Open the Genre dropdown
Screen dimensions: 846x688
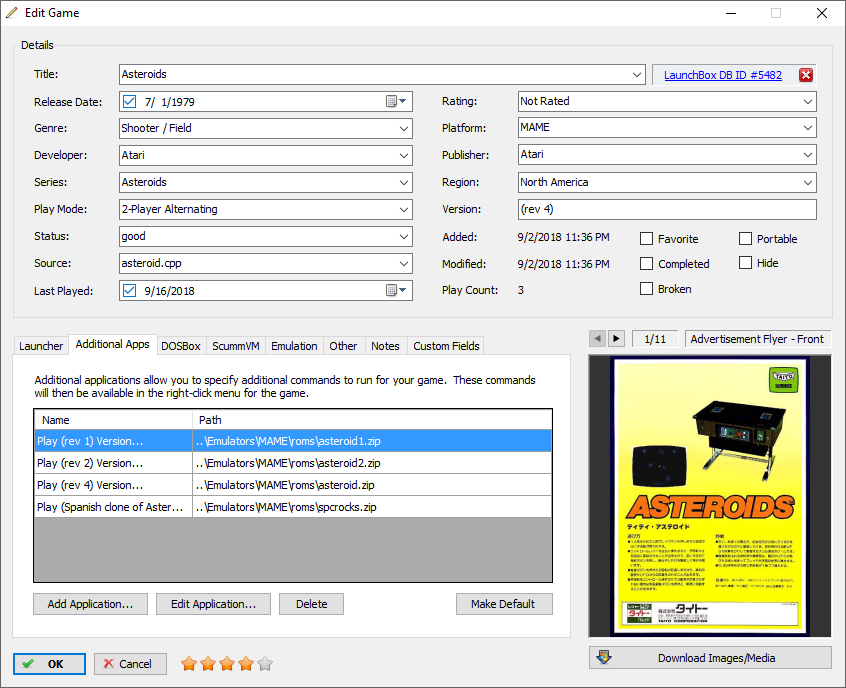click(x=404, y=128)
